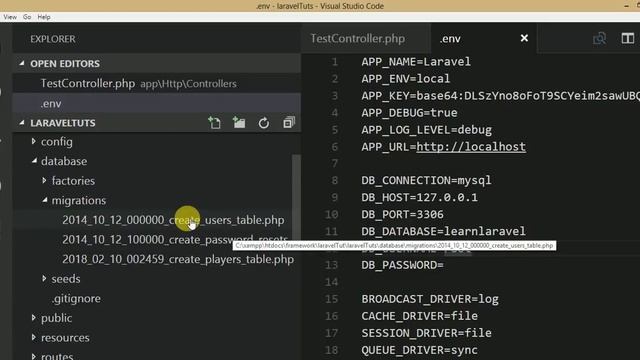The height and width of the screenshot is (360, 640).
Task: Click the http://localhost link in APP_URL
Action: tap(471, 147)
